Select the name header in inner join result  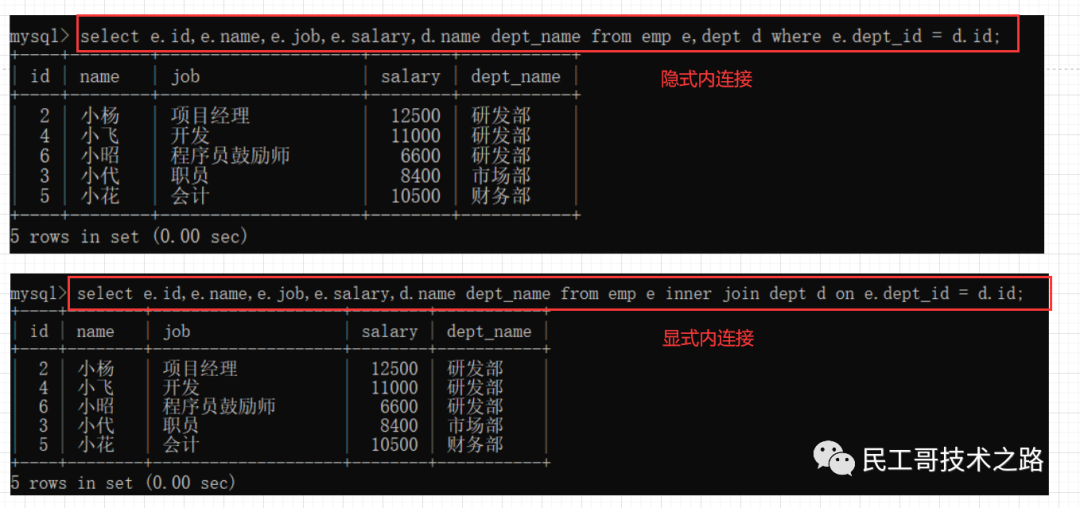96,332
